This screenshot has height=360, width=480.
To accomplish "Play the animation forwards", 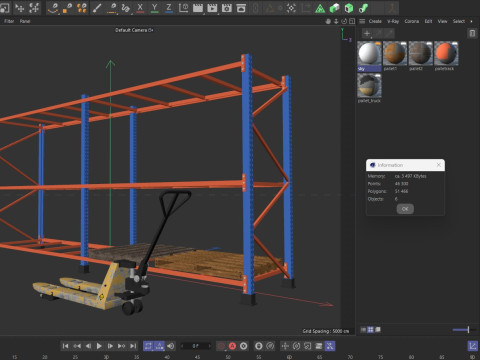I will (x=99, y=346).
